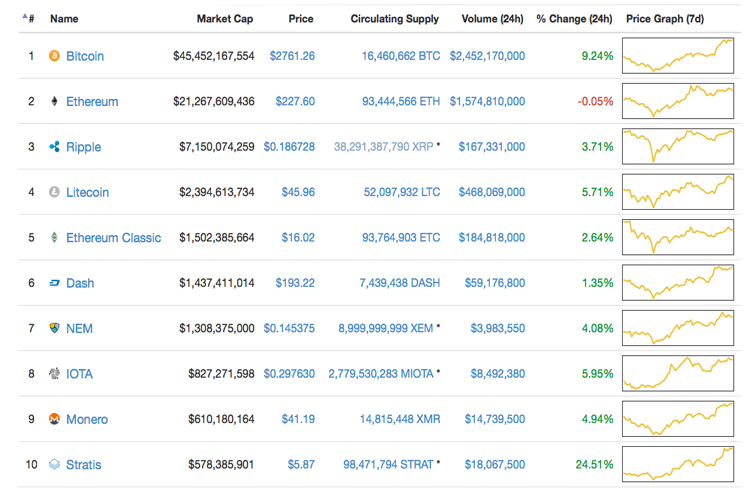Open the NEM link
This screenshot has width=750, height=500.
[79, 329]
